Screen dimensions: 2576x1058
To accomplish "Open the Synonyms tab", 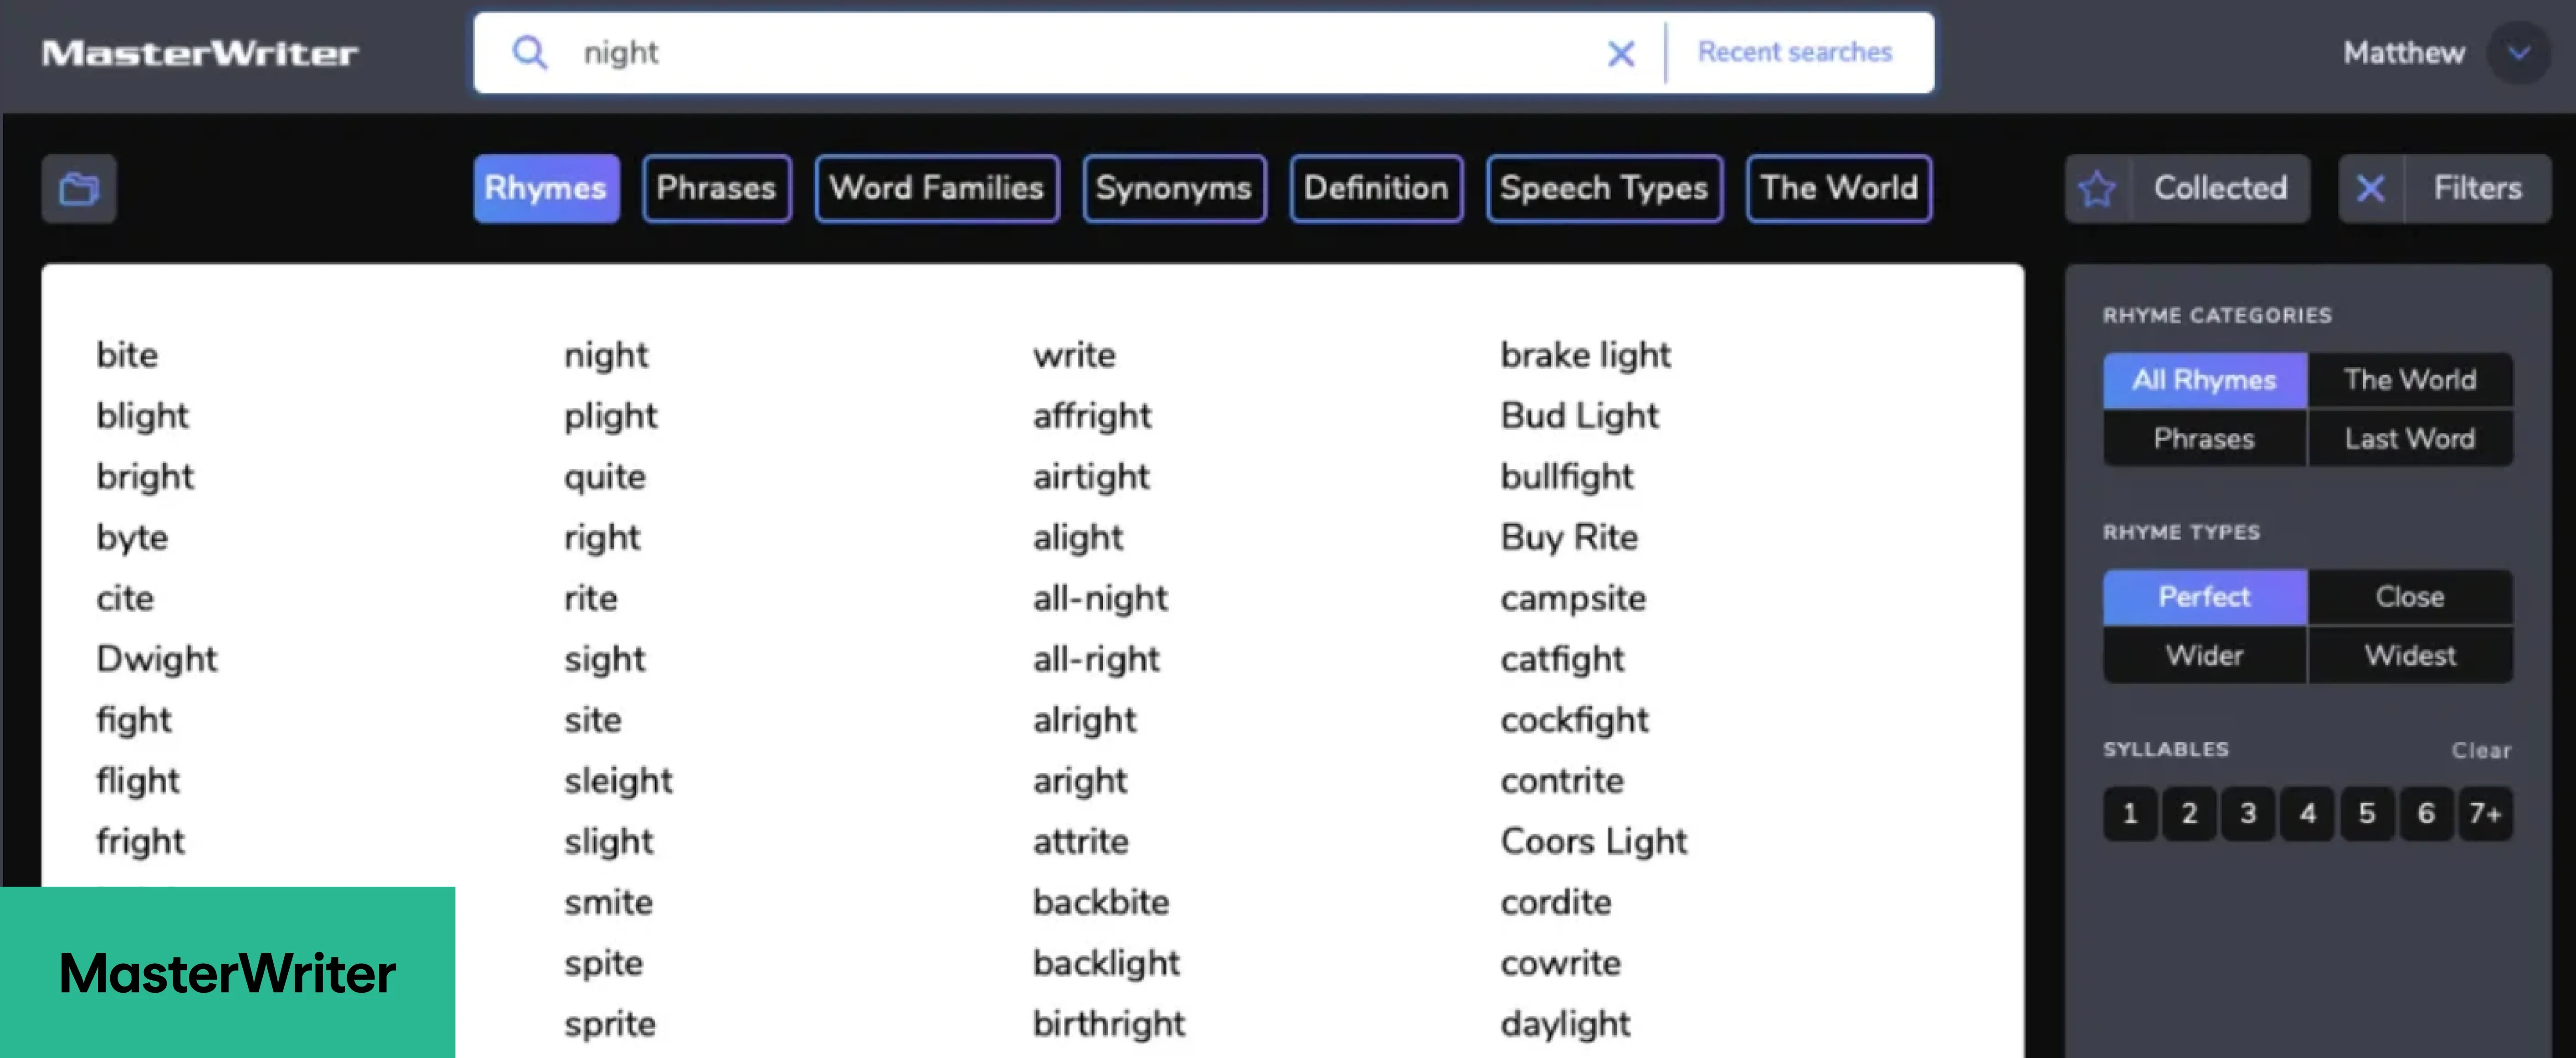I will click(x=1173, y=188).
